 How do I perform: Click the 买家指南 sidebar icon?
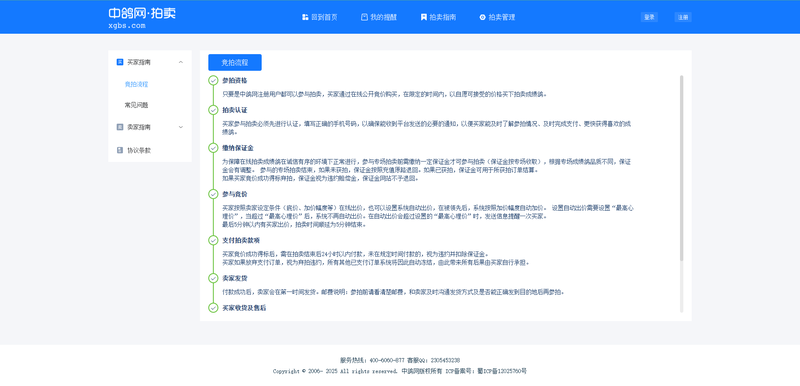pos(120,62)
